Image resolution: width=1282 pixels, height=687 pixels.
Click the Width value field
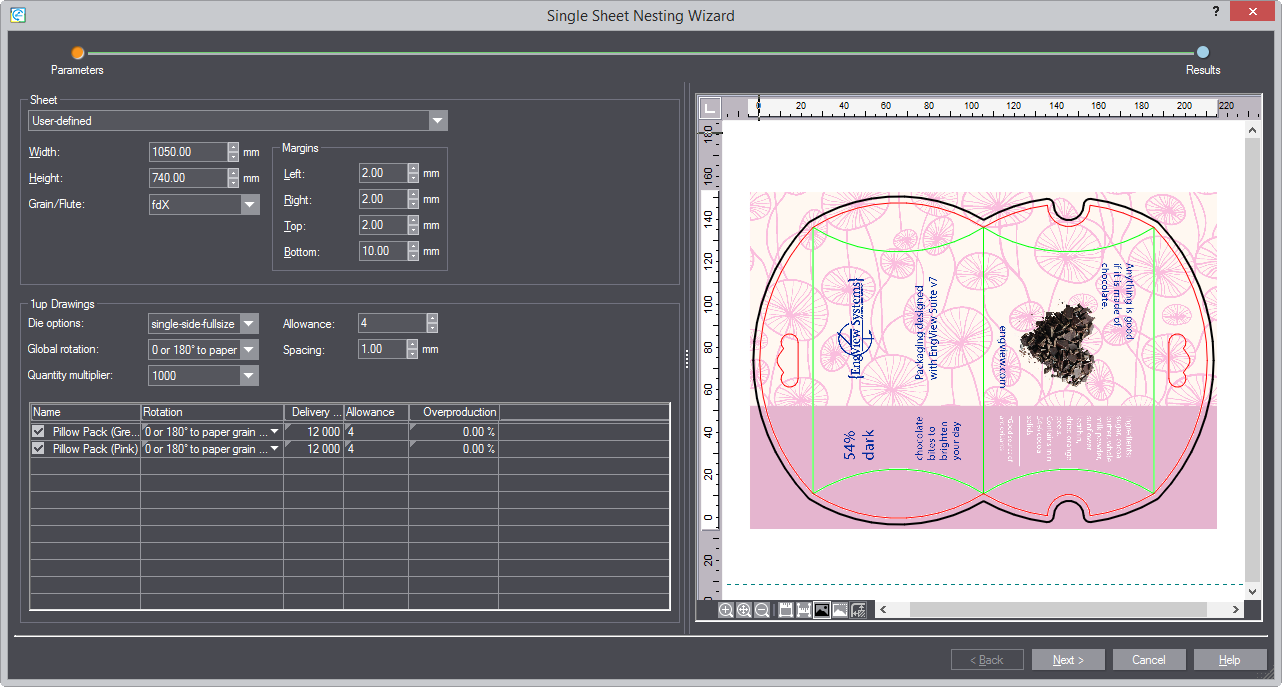coord(188,152)
